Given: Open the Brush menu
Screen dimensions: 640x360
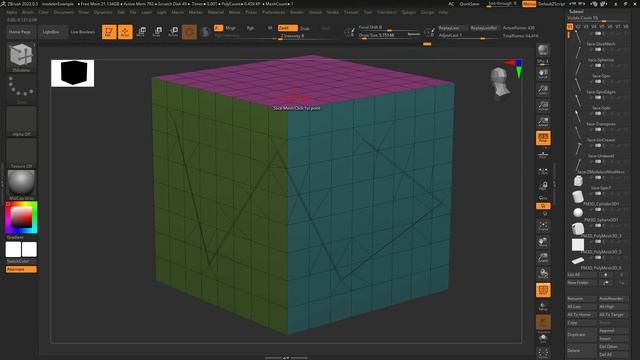Looking at the screenshot, I should (28, 12).
